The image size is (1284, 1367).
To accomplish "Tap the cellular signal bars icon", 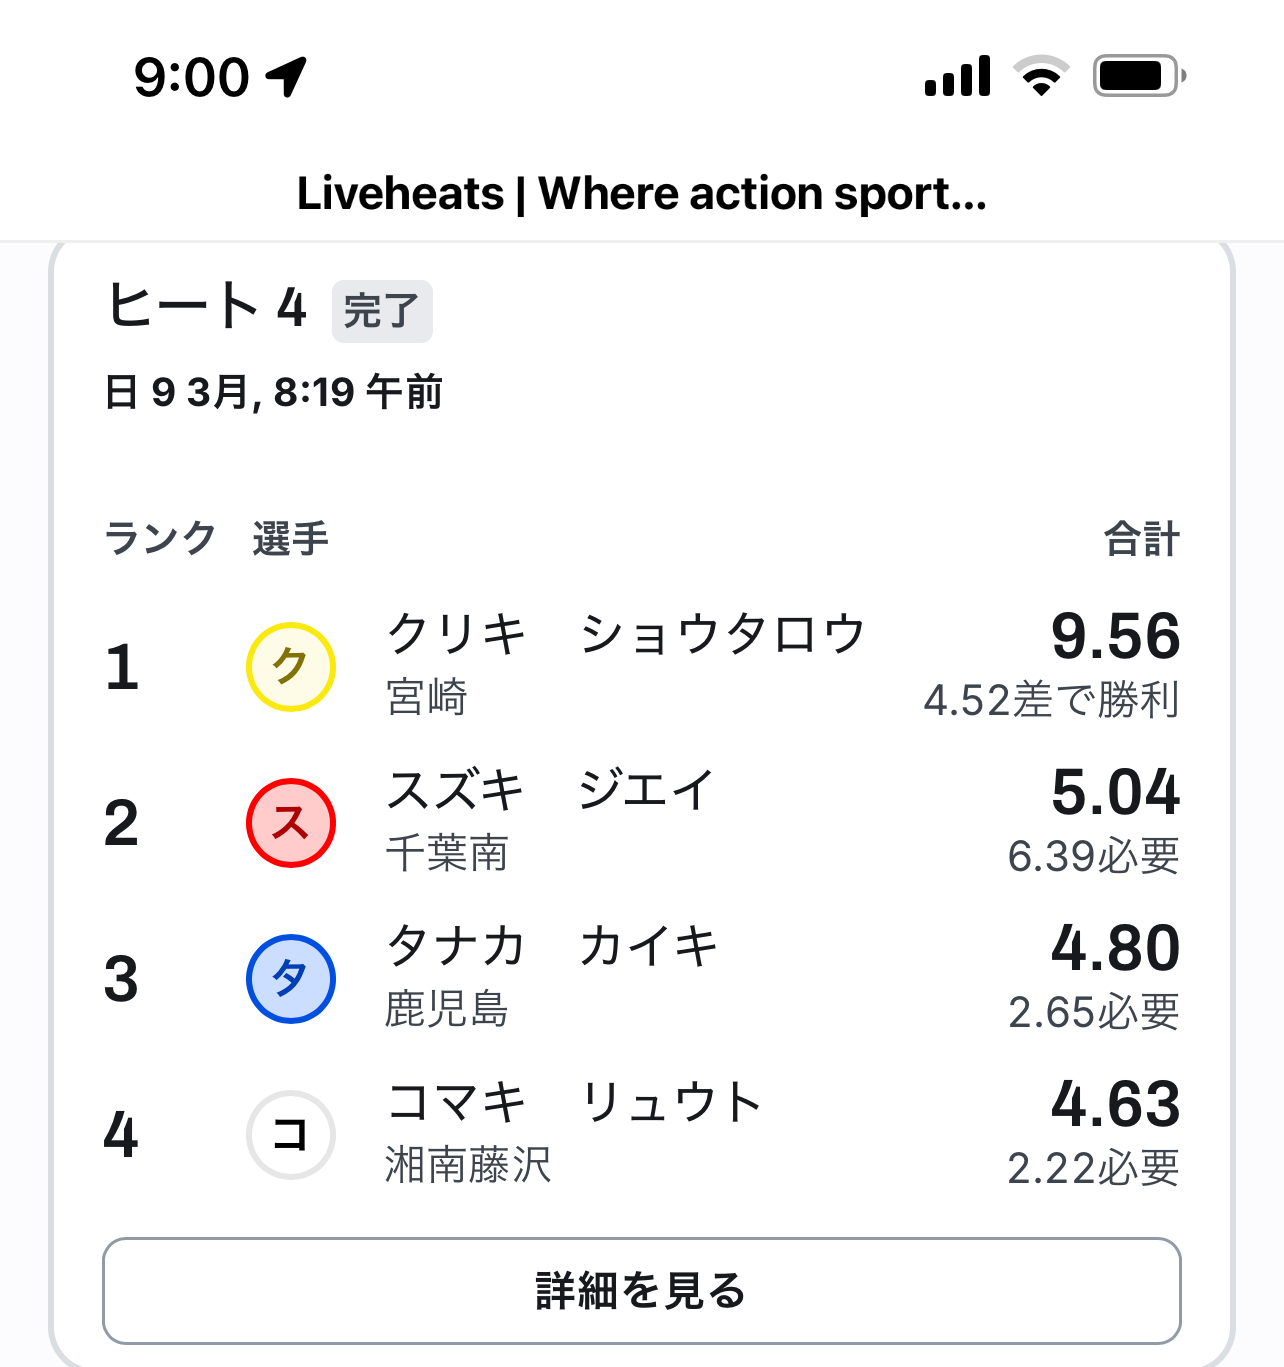I will [958, 76].
